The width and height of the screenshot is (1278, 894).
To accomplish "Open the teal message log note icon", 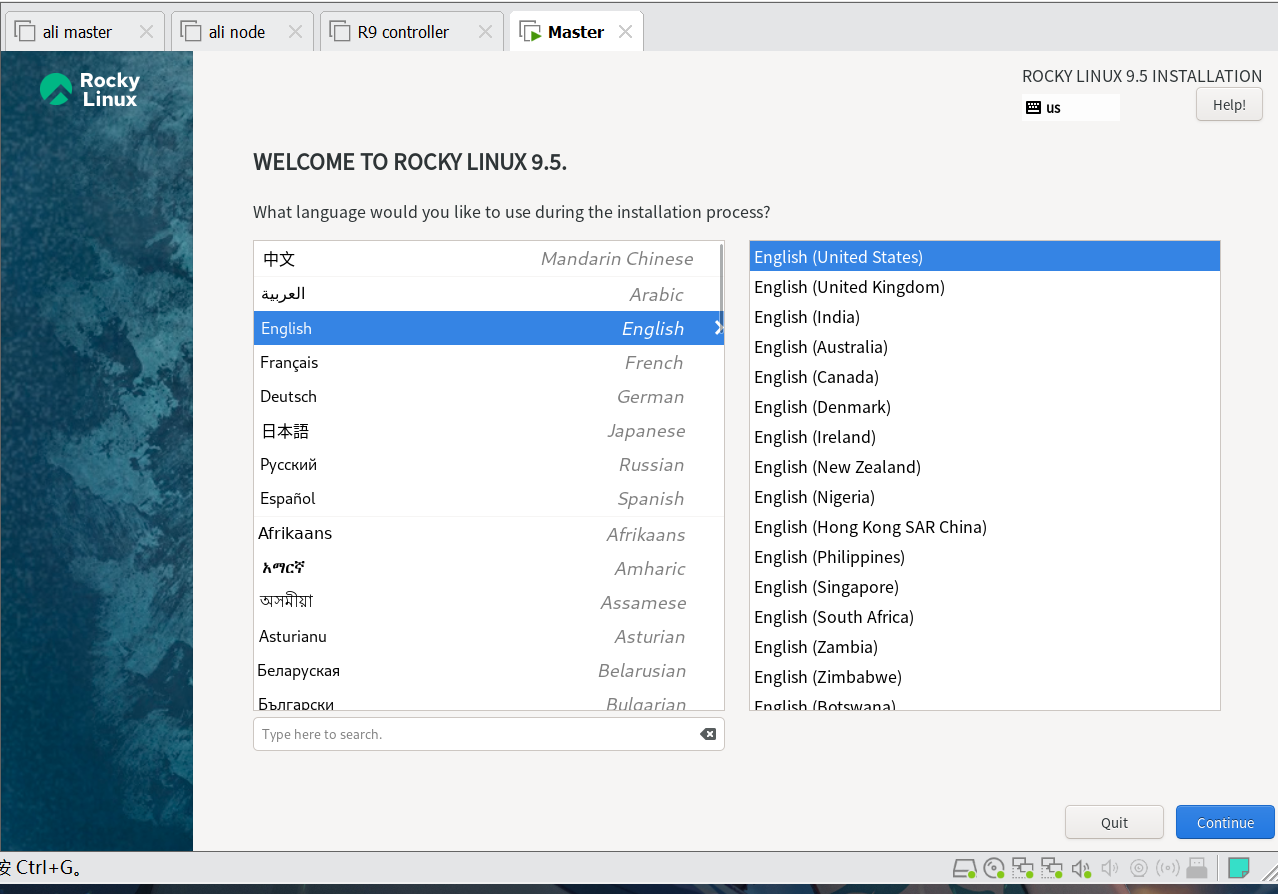I will pos(1239,867).
